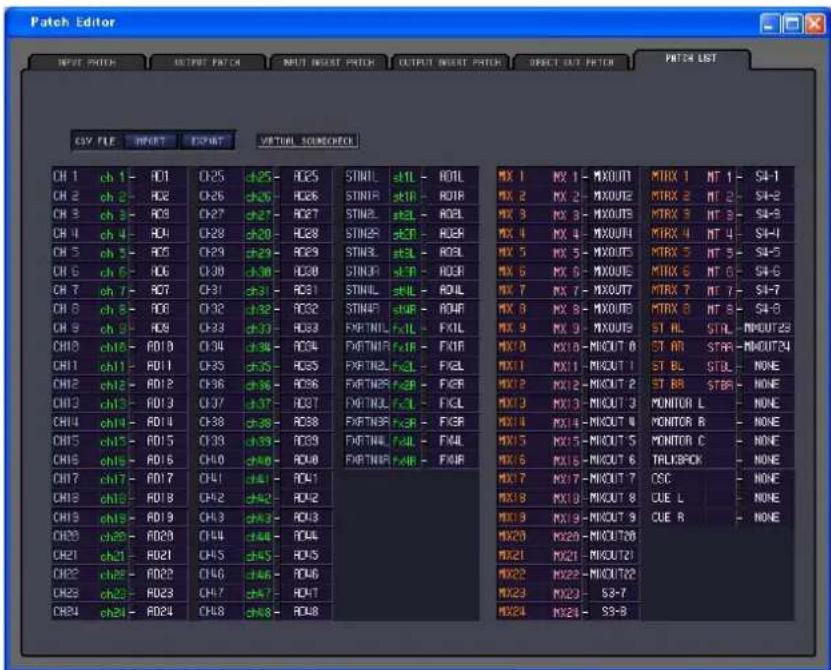This screenshot has height=670, width=831.
Task: Select S3-7 patch in MX23 row
Action: coord(614,593)
